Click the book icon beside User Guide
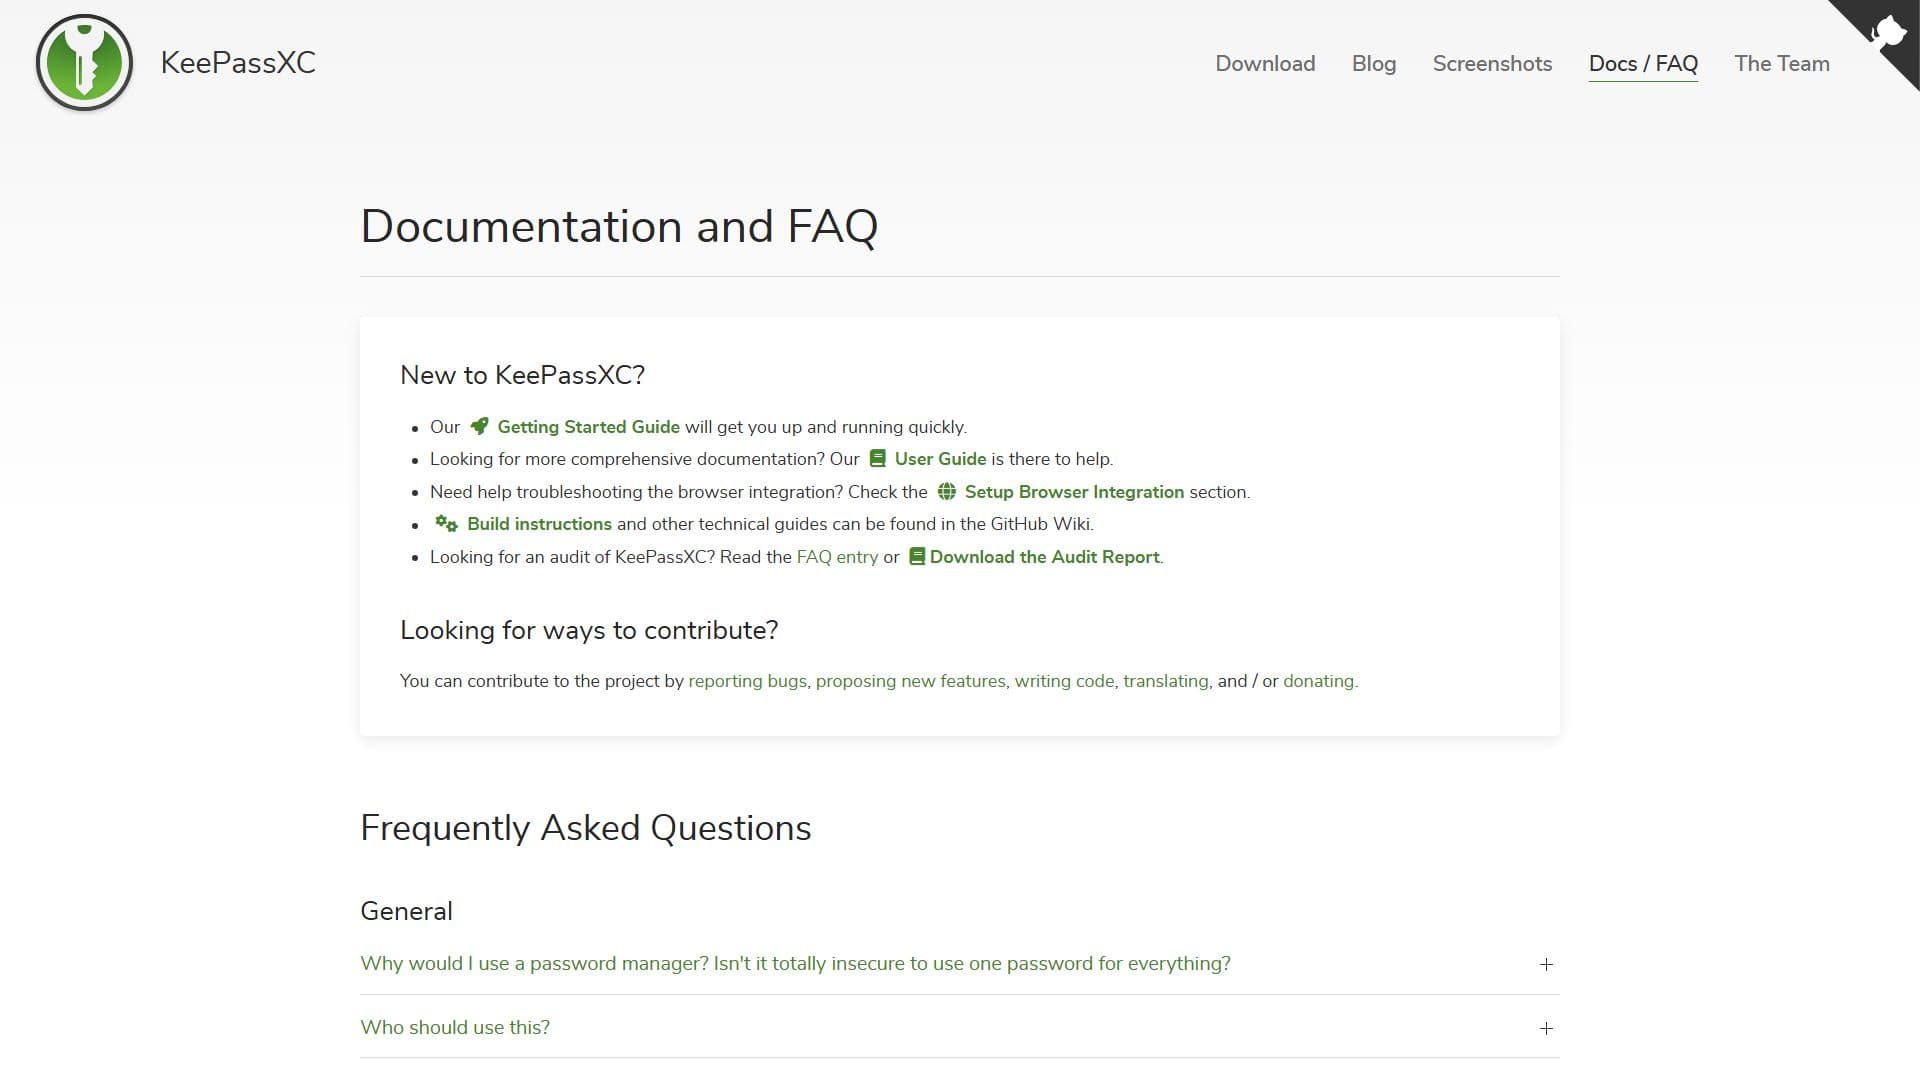Screen dimensions: 1920x1080 point(877,458)
